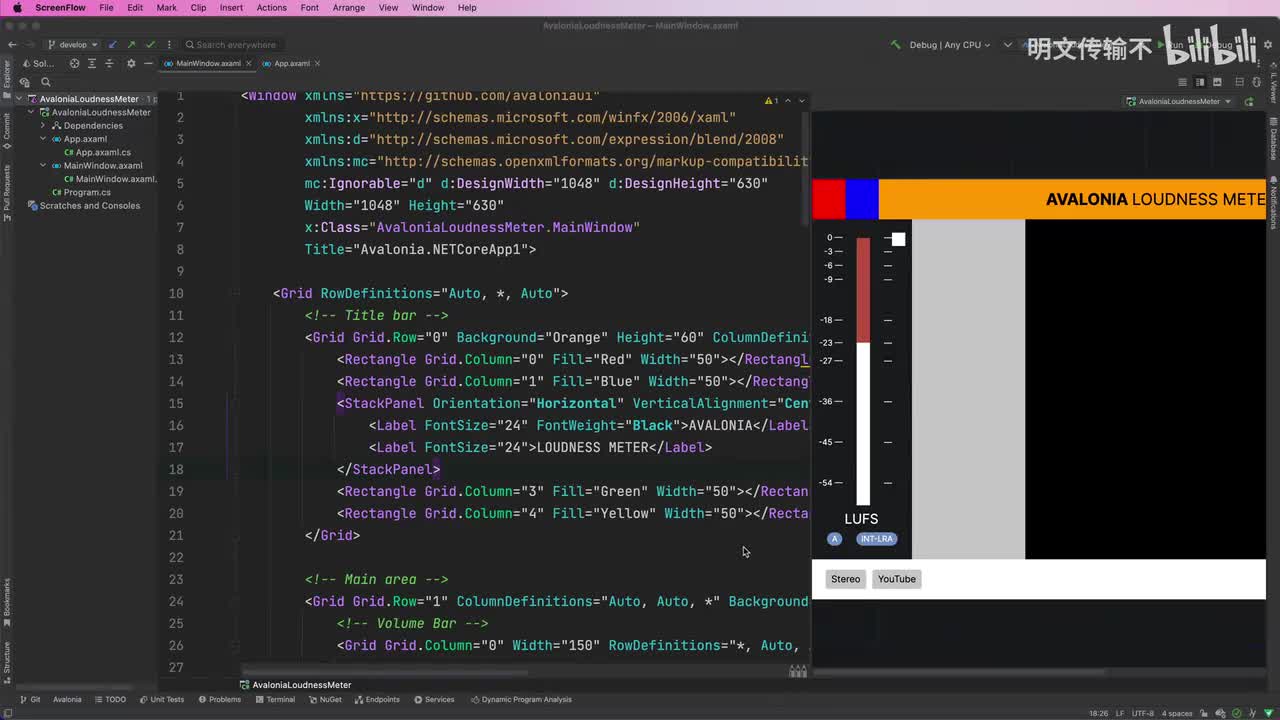
Task: Open the Actions menu
Action: click(271, 7)
